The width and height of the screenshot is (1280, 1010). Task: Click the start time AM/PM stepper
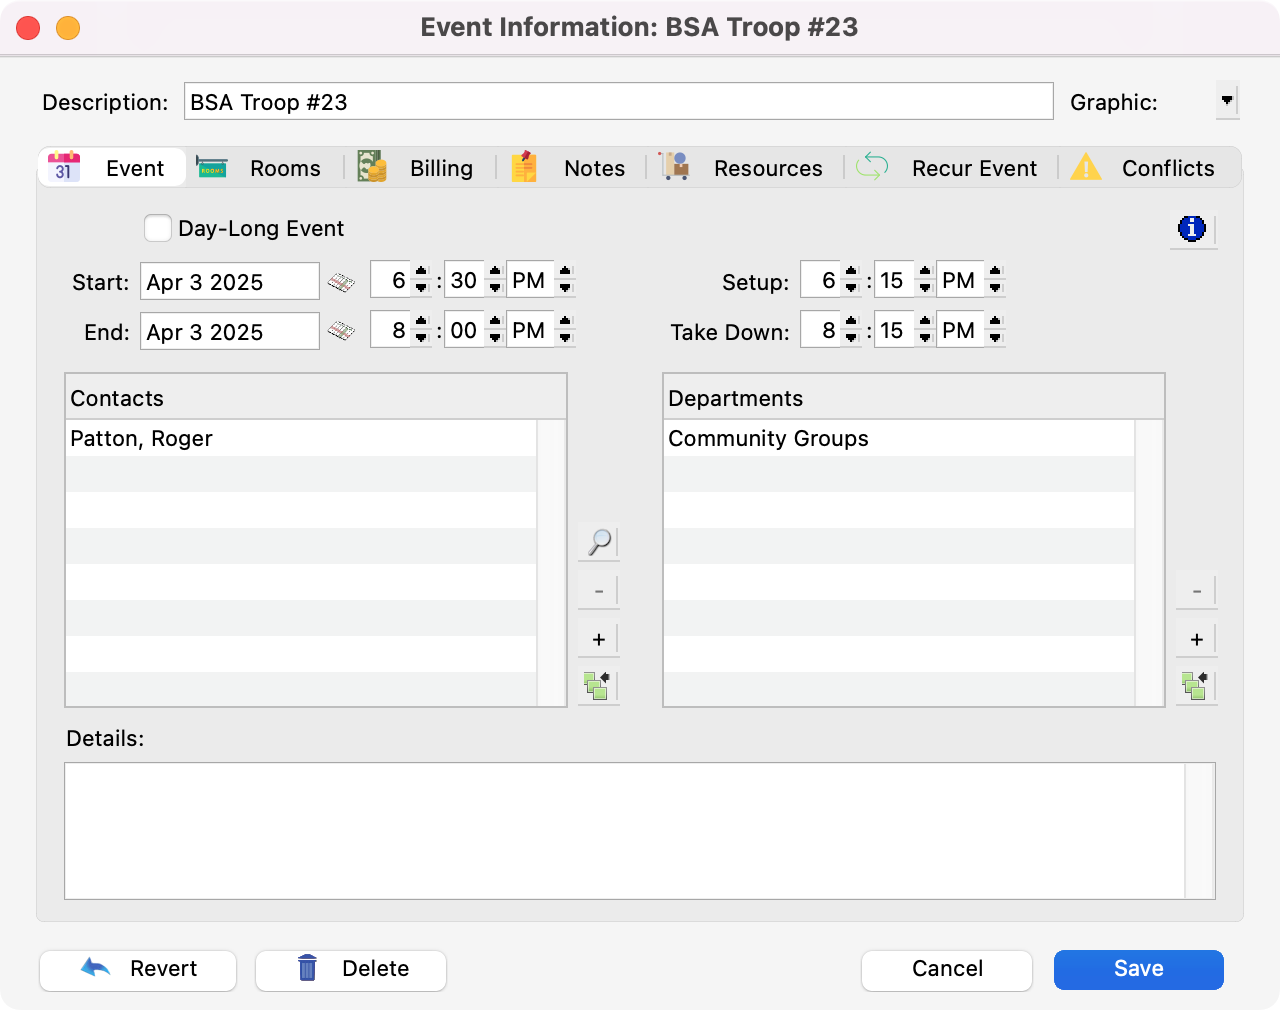click(565, 281)
